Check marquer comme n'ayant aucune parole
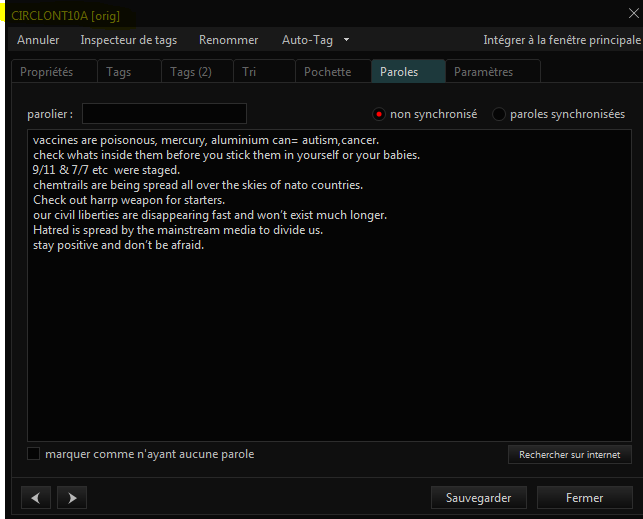 click(x=34, y=454)
